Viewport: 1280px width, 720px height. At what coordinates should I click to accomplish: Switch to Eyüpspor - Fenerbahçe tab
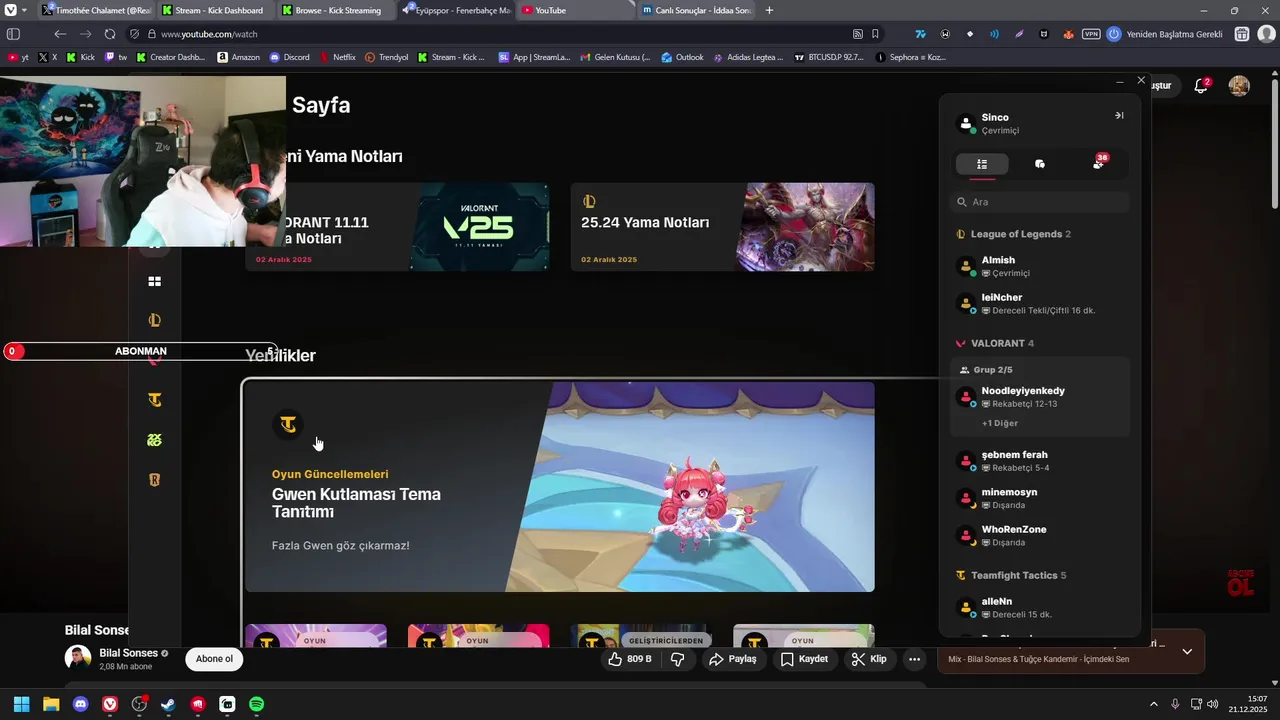pyautogui.click(x=456, y=10)
